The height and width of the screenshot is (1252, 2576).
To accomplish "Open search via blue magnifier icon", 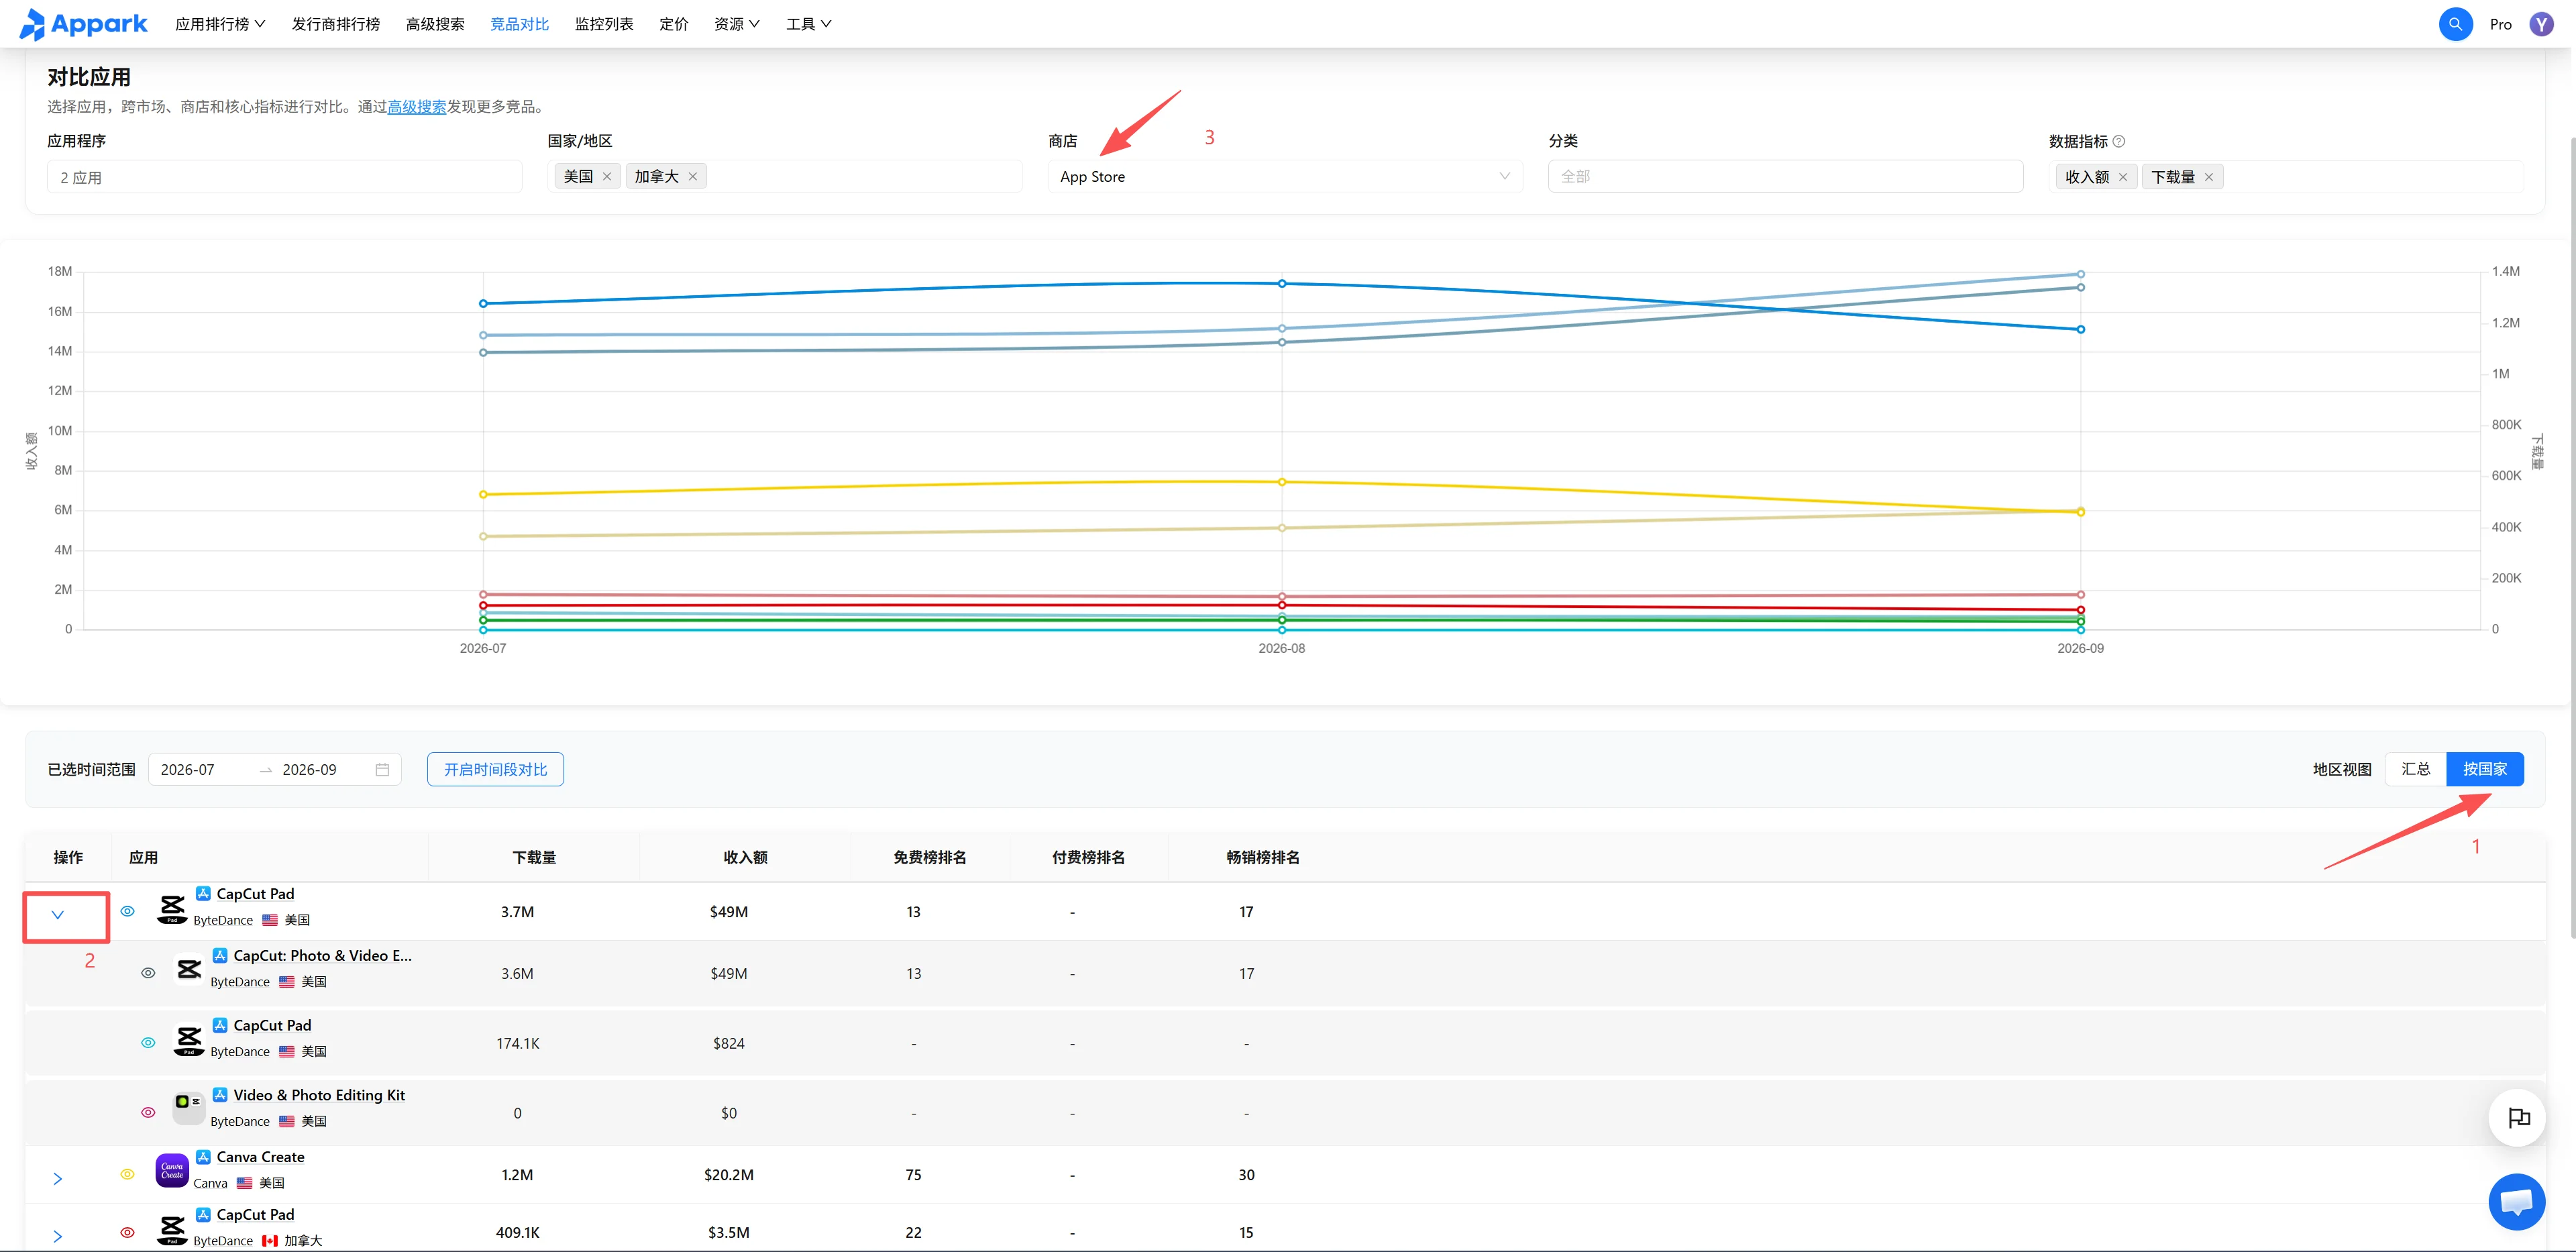I will tap(2455, 24).
